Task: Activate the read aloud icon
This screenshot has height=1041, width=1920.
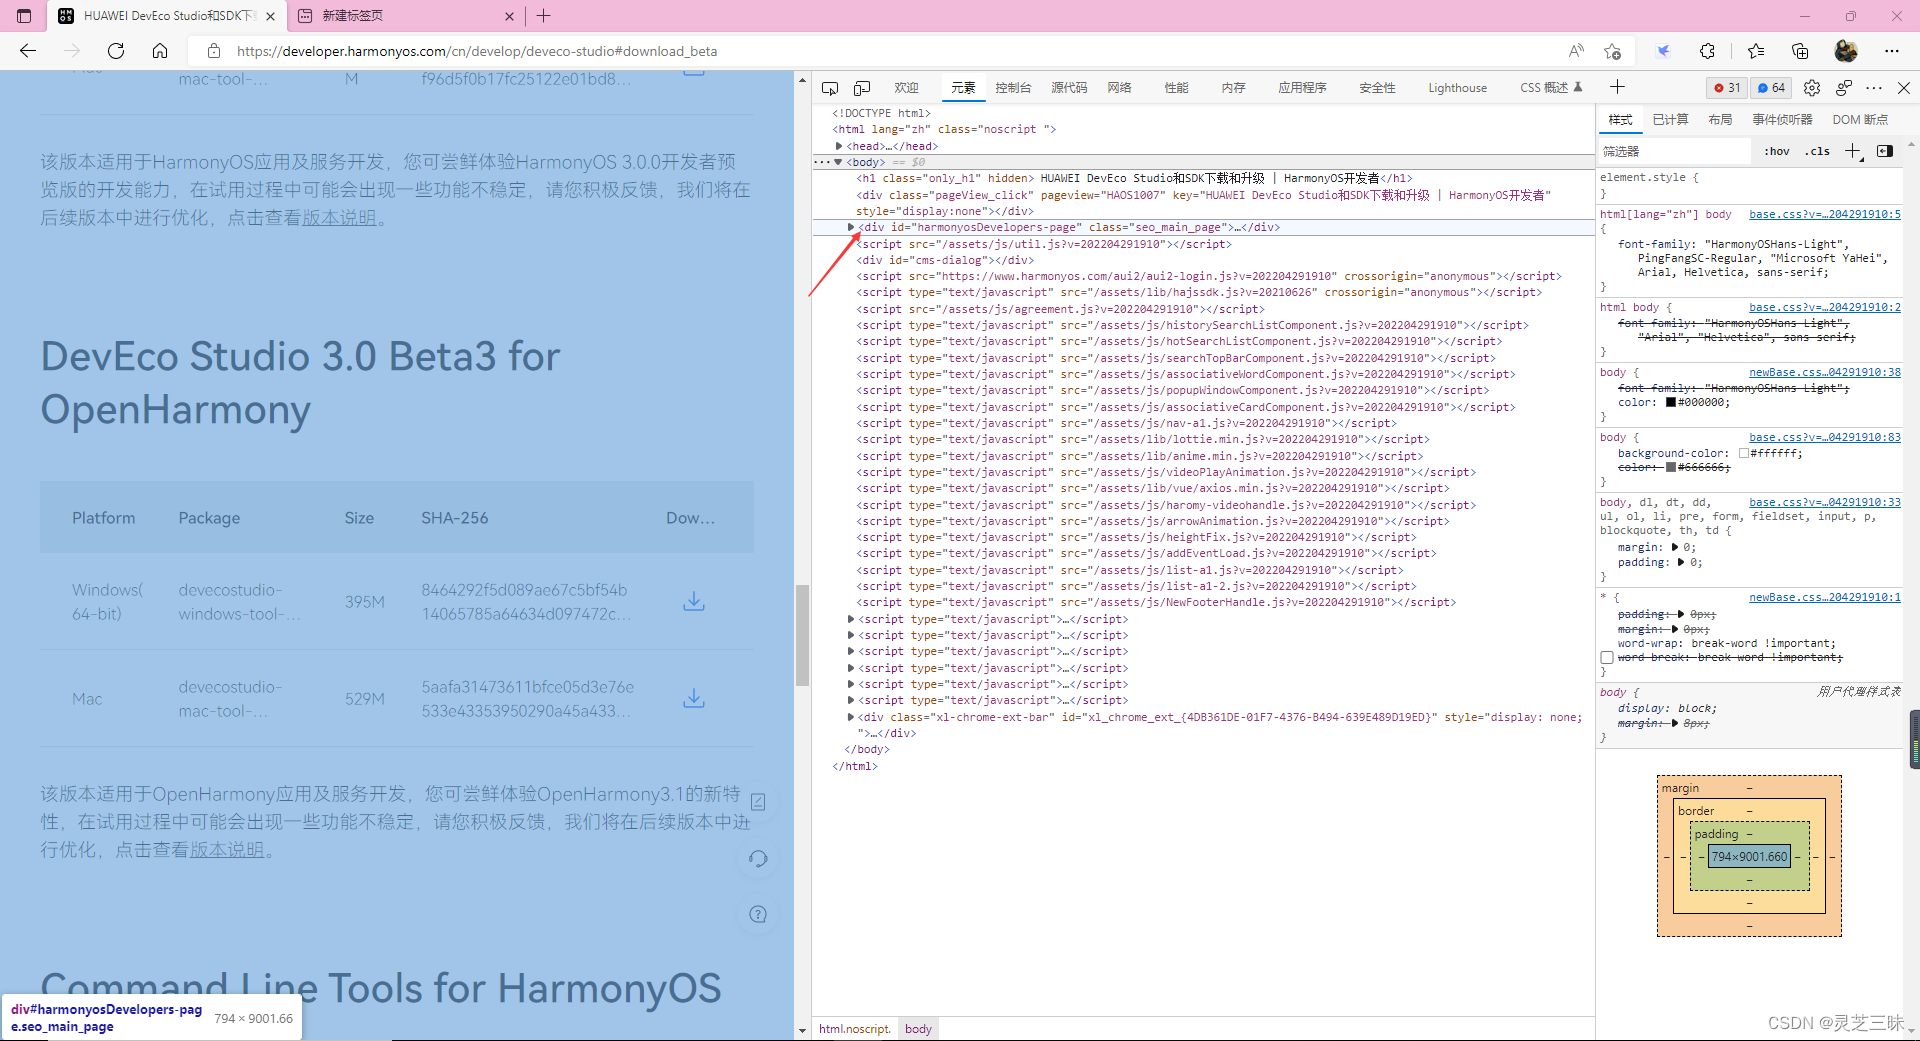Action: [x=1576, y=51]
